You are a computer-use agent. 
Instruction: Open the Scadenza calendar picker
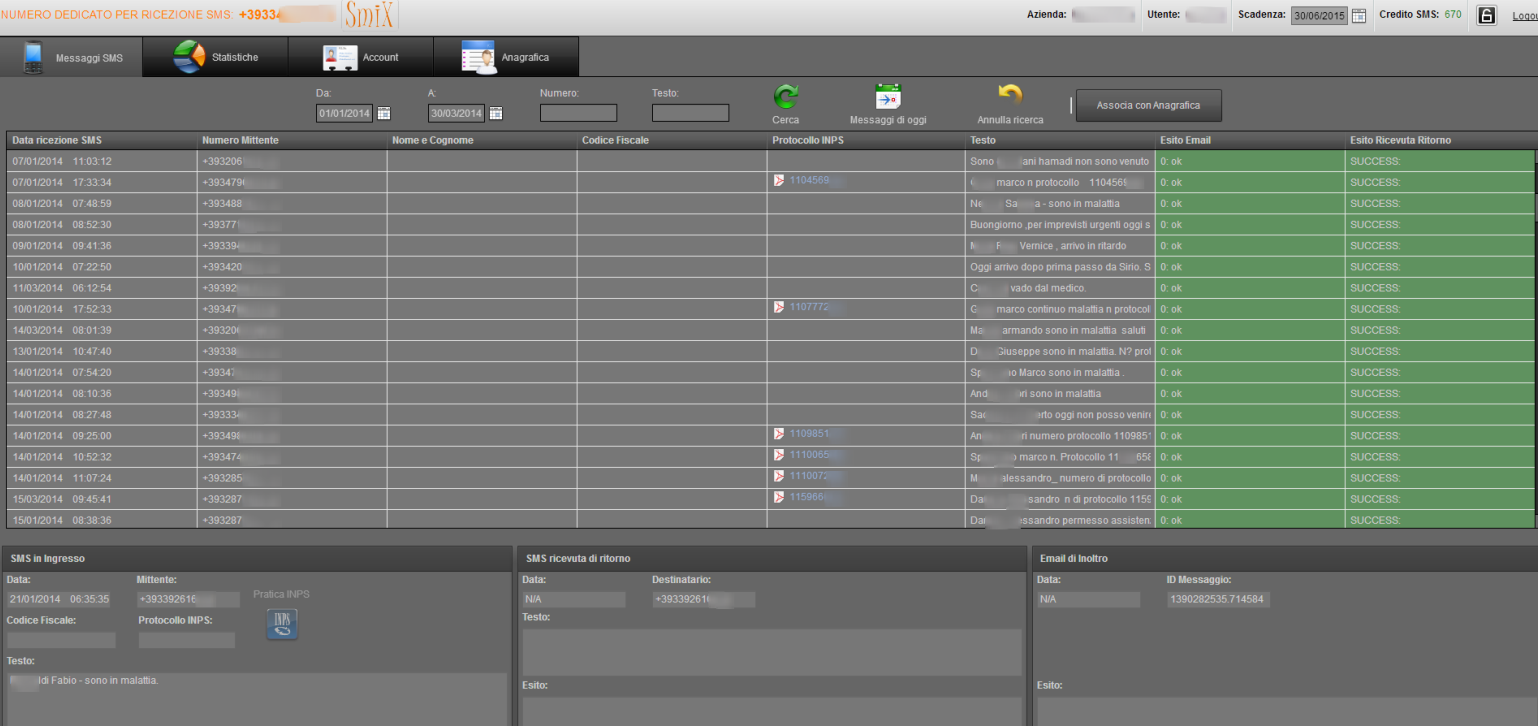pyautogui.click(x=1358, y=15)
